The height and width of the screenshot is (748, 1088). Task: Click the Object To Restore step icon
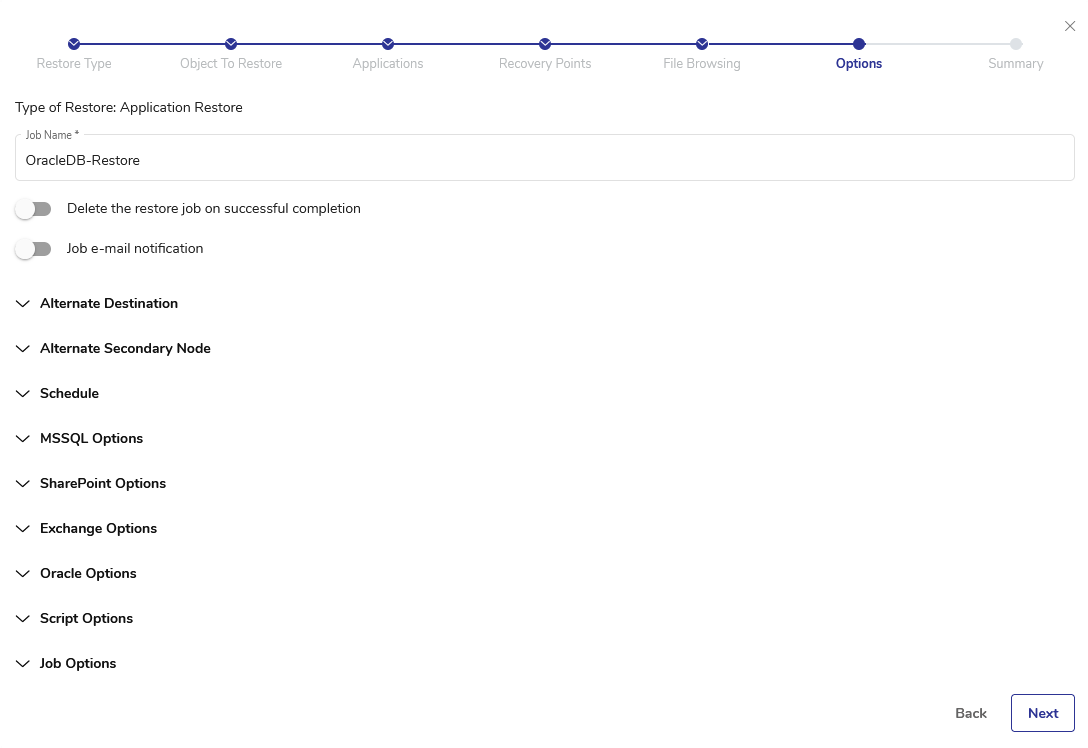coord(231,44)
